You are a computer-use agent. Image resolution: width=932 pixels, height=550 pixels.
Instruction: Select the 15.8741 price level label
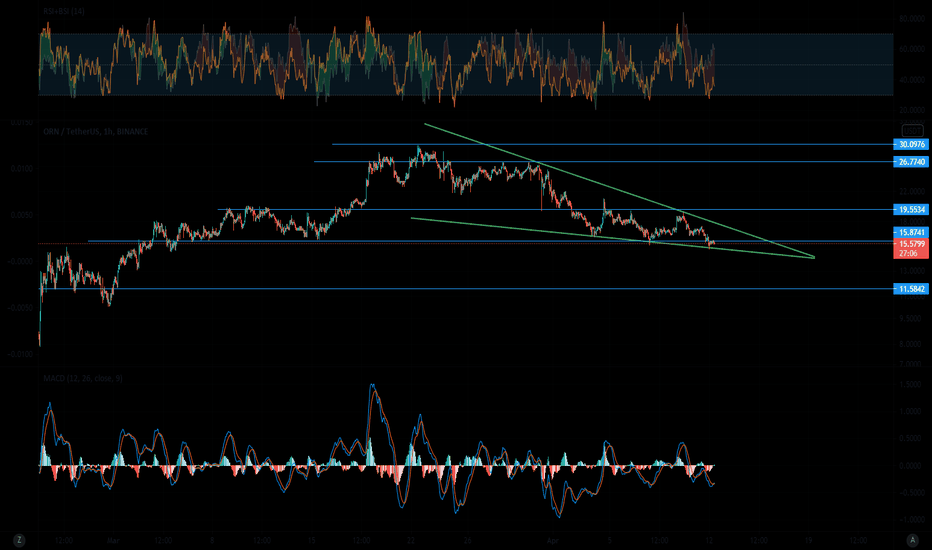click(911, 232)
